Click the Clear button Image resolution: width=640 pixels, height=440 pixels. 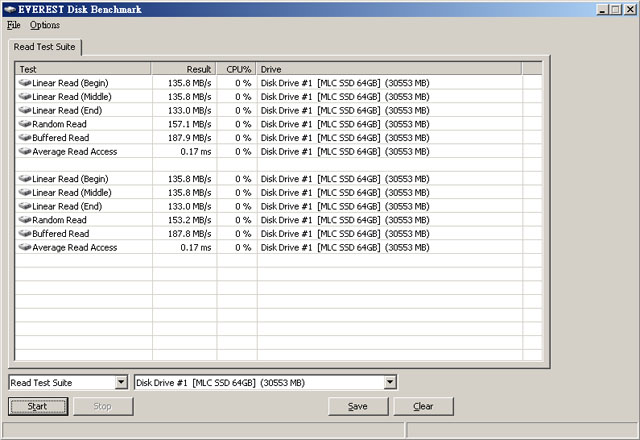point(423,406)
